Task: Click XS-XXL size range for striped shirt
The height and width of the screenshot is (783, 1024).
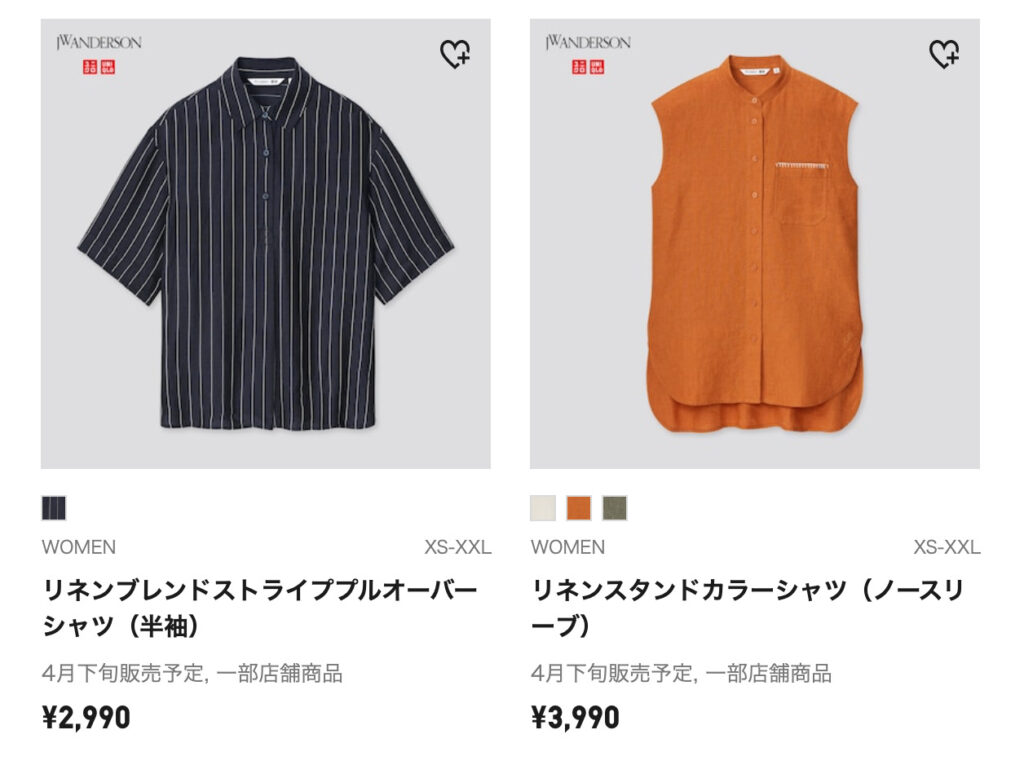Action: pos(458,547)
